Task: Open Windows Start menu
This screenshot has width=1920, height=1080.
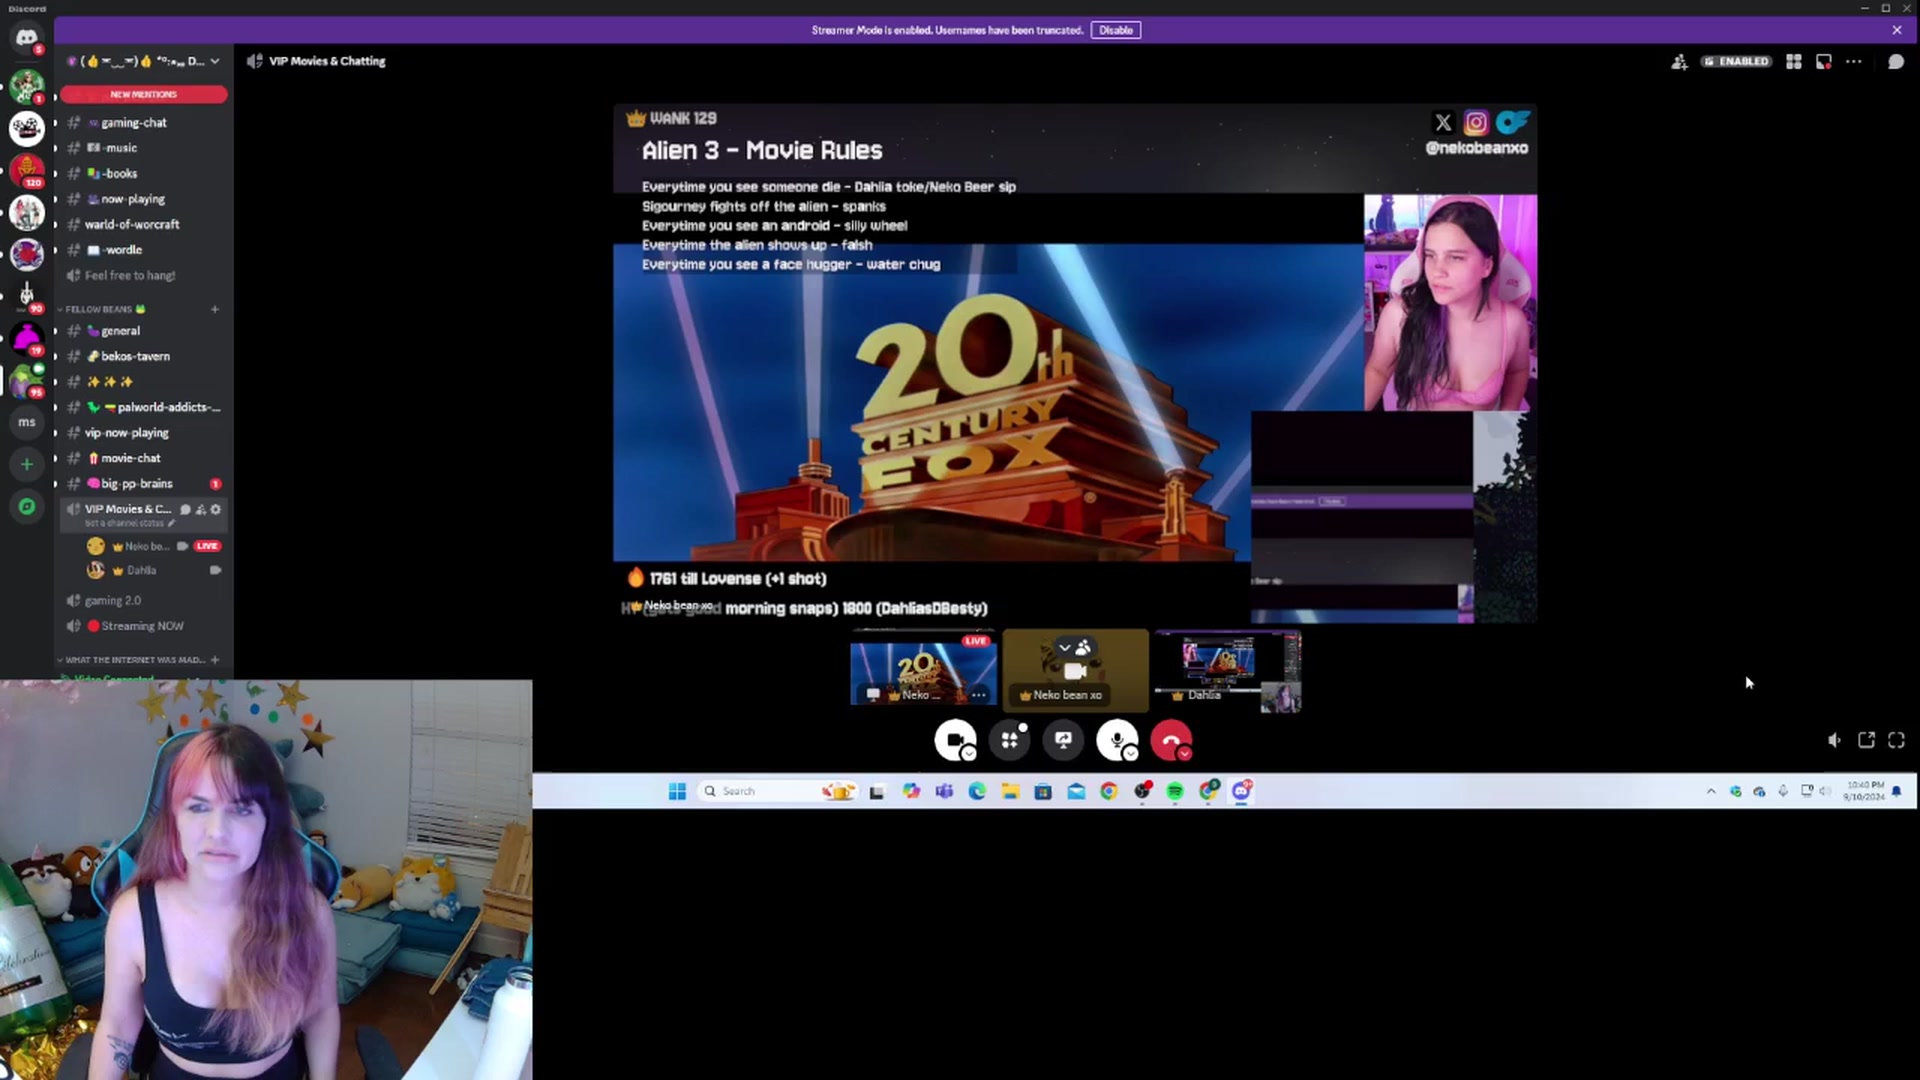Action: click(677, 791)
